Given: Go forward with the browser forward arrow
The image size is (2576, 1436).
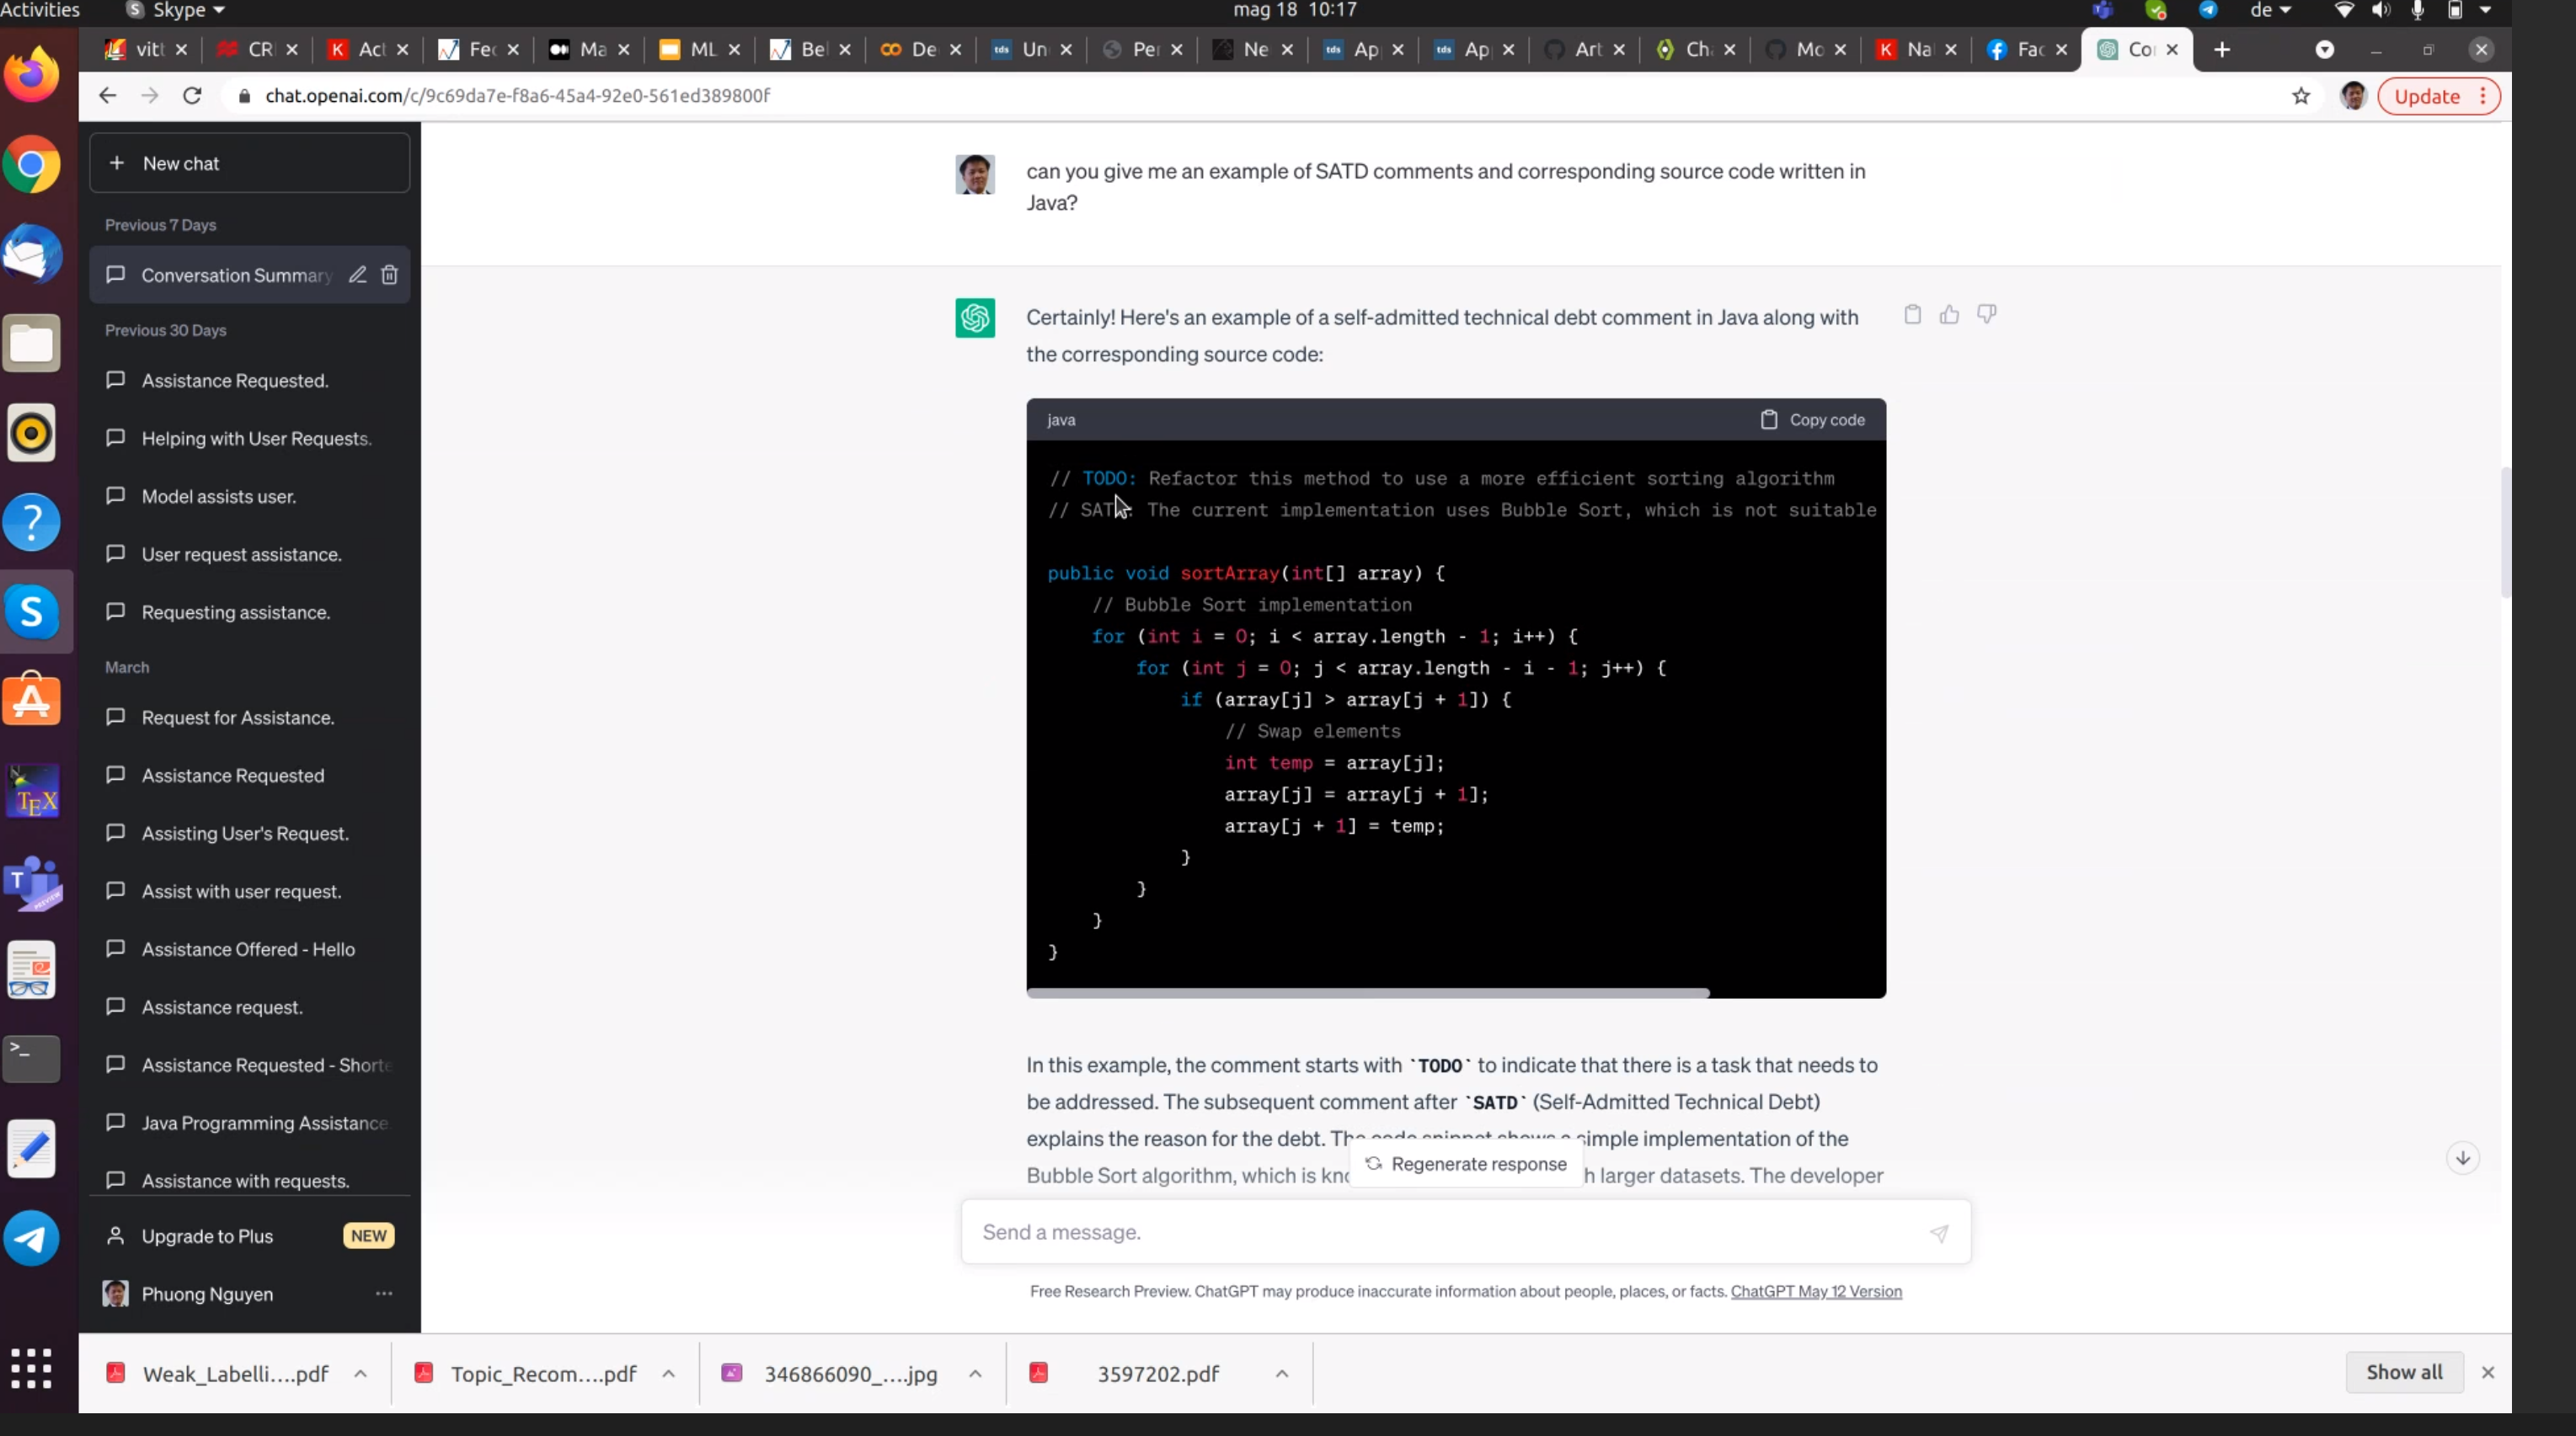Looking at the screenshot, I should [150, 96].
